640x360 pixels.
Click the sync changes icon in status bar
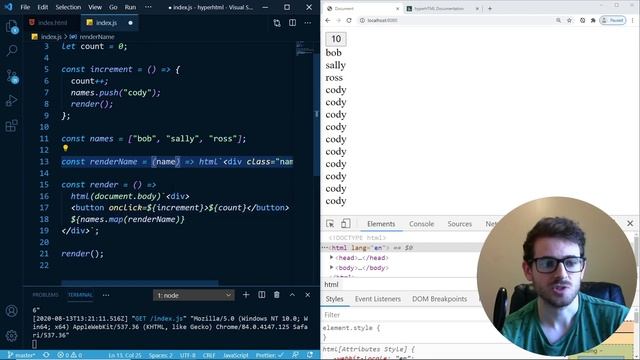pyautogui.click(x=46, y=355)
